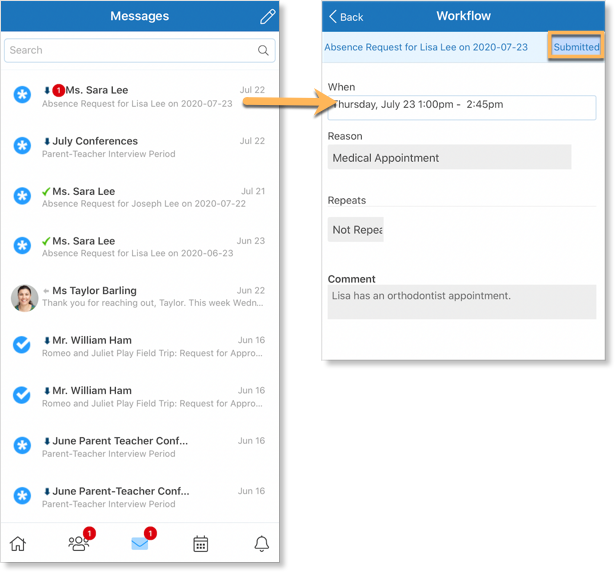Focus the Search messages field
Image resolution: width=616 pixels, height=573 pixels.
coord(139,50)
